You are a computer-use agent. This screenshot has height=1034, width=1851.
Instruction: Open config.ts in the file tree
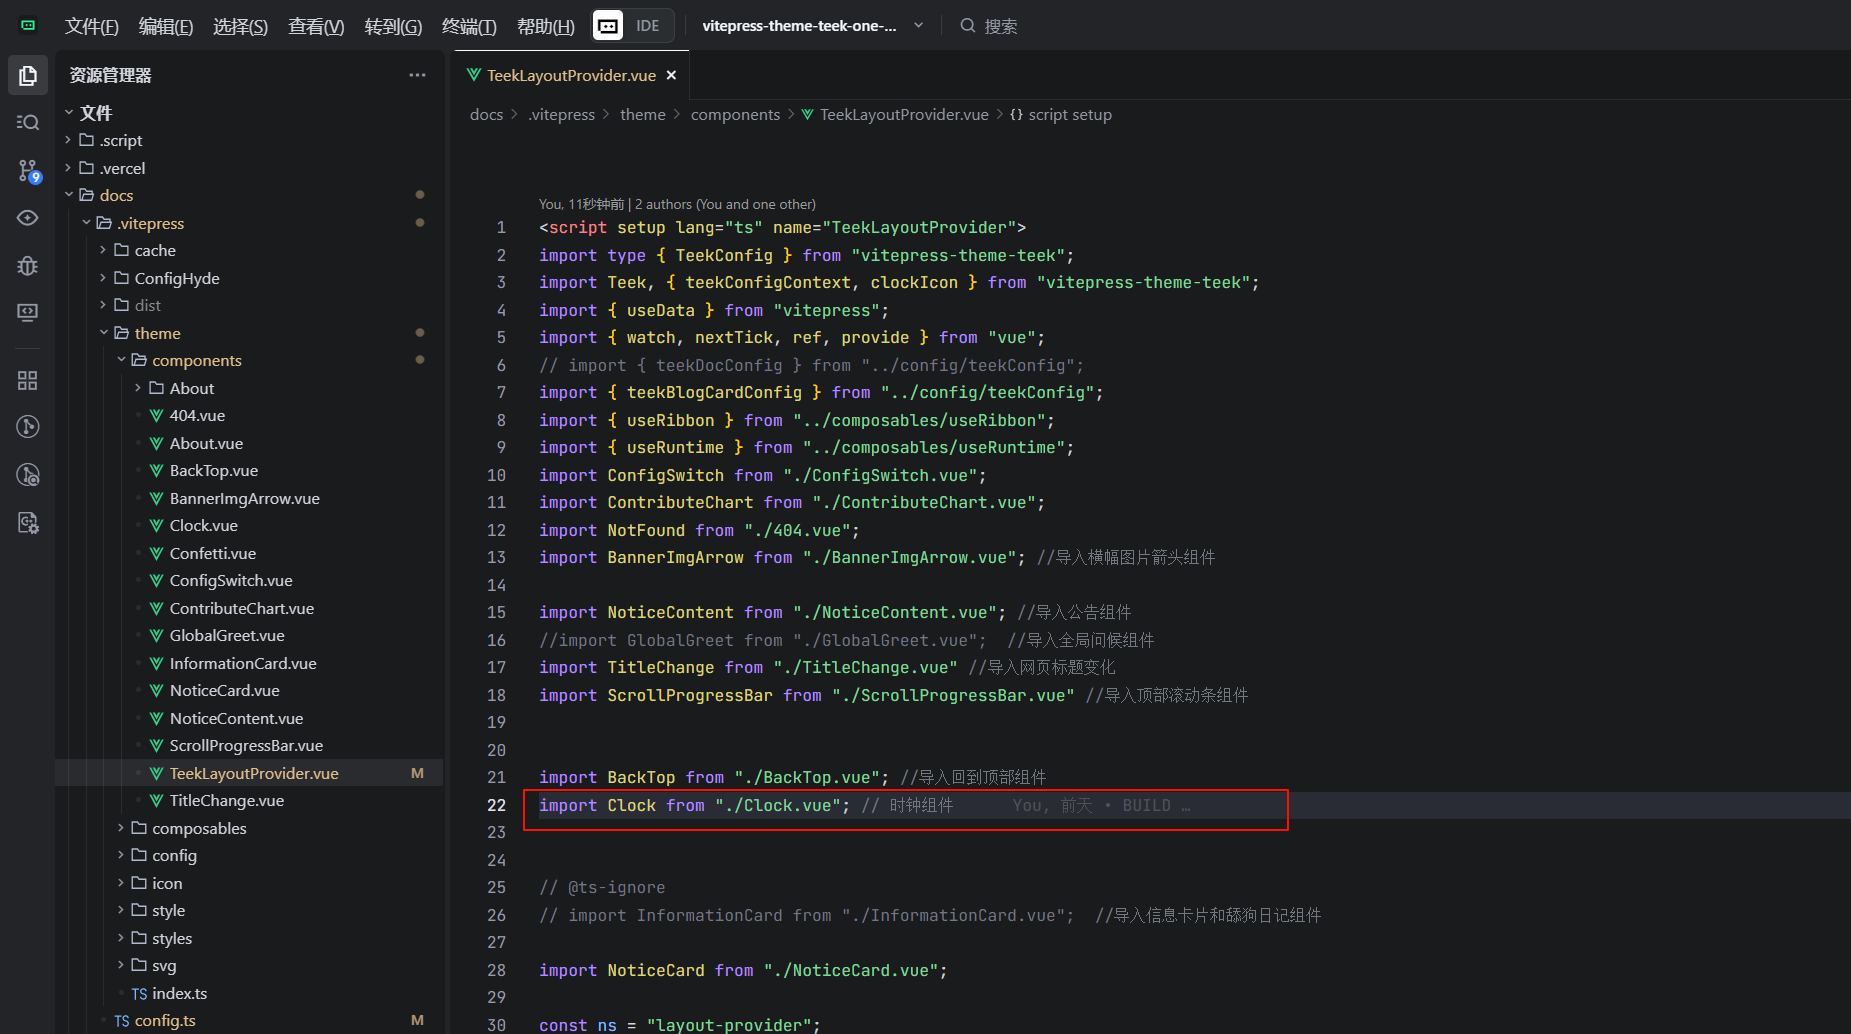(165, 1020)
